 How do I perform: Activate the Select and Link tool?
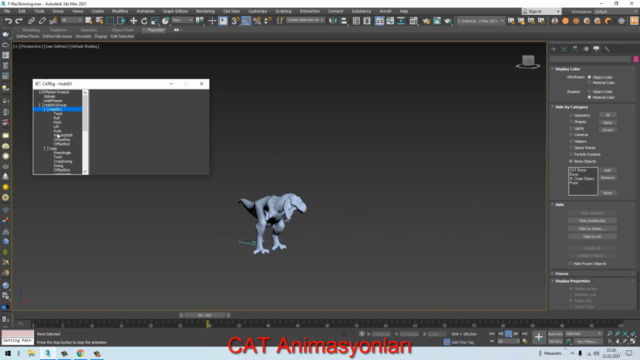click(31, 21)
